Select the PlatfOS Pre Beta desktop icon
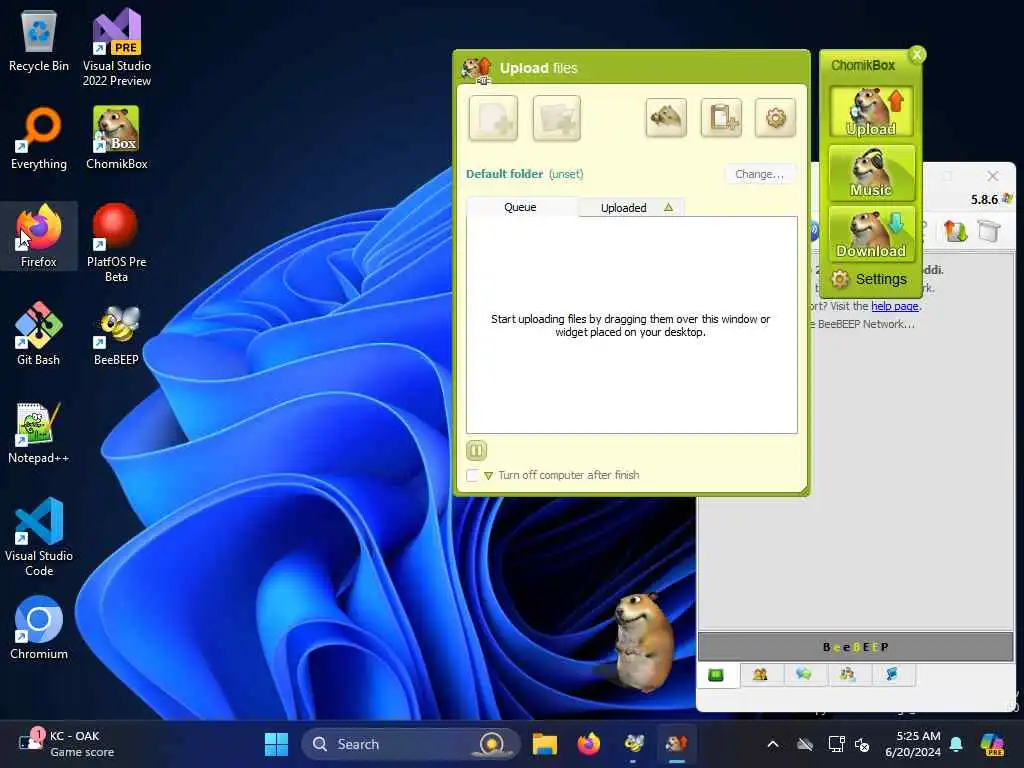This screenshot has width=1024, height=768. [116, 243]
